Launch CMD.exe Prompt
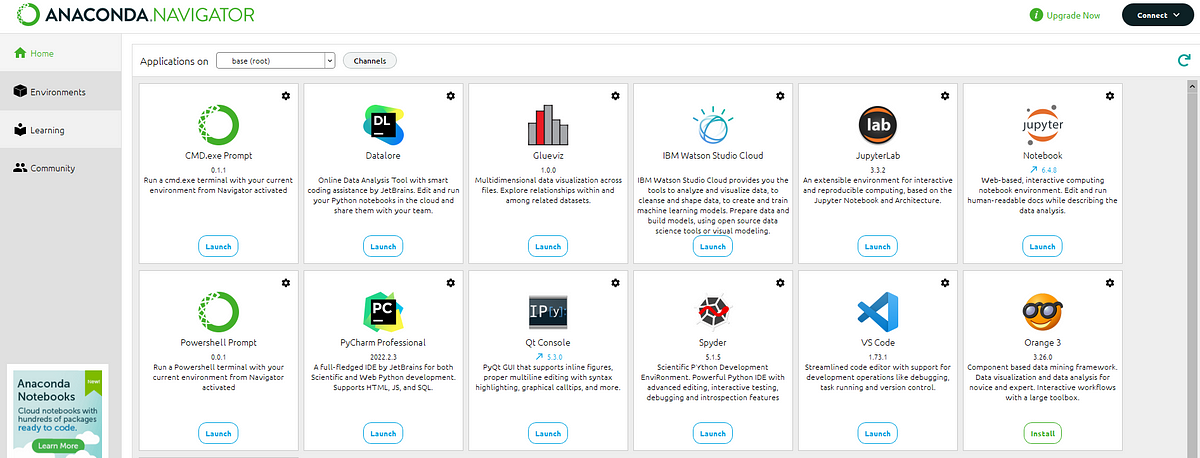 pyautogui.click(x=217, y=246)
